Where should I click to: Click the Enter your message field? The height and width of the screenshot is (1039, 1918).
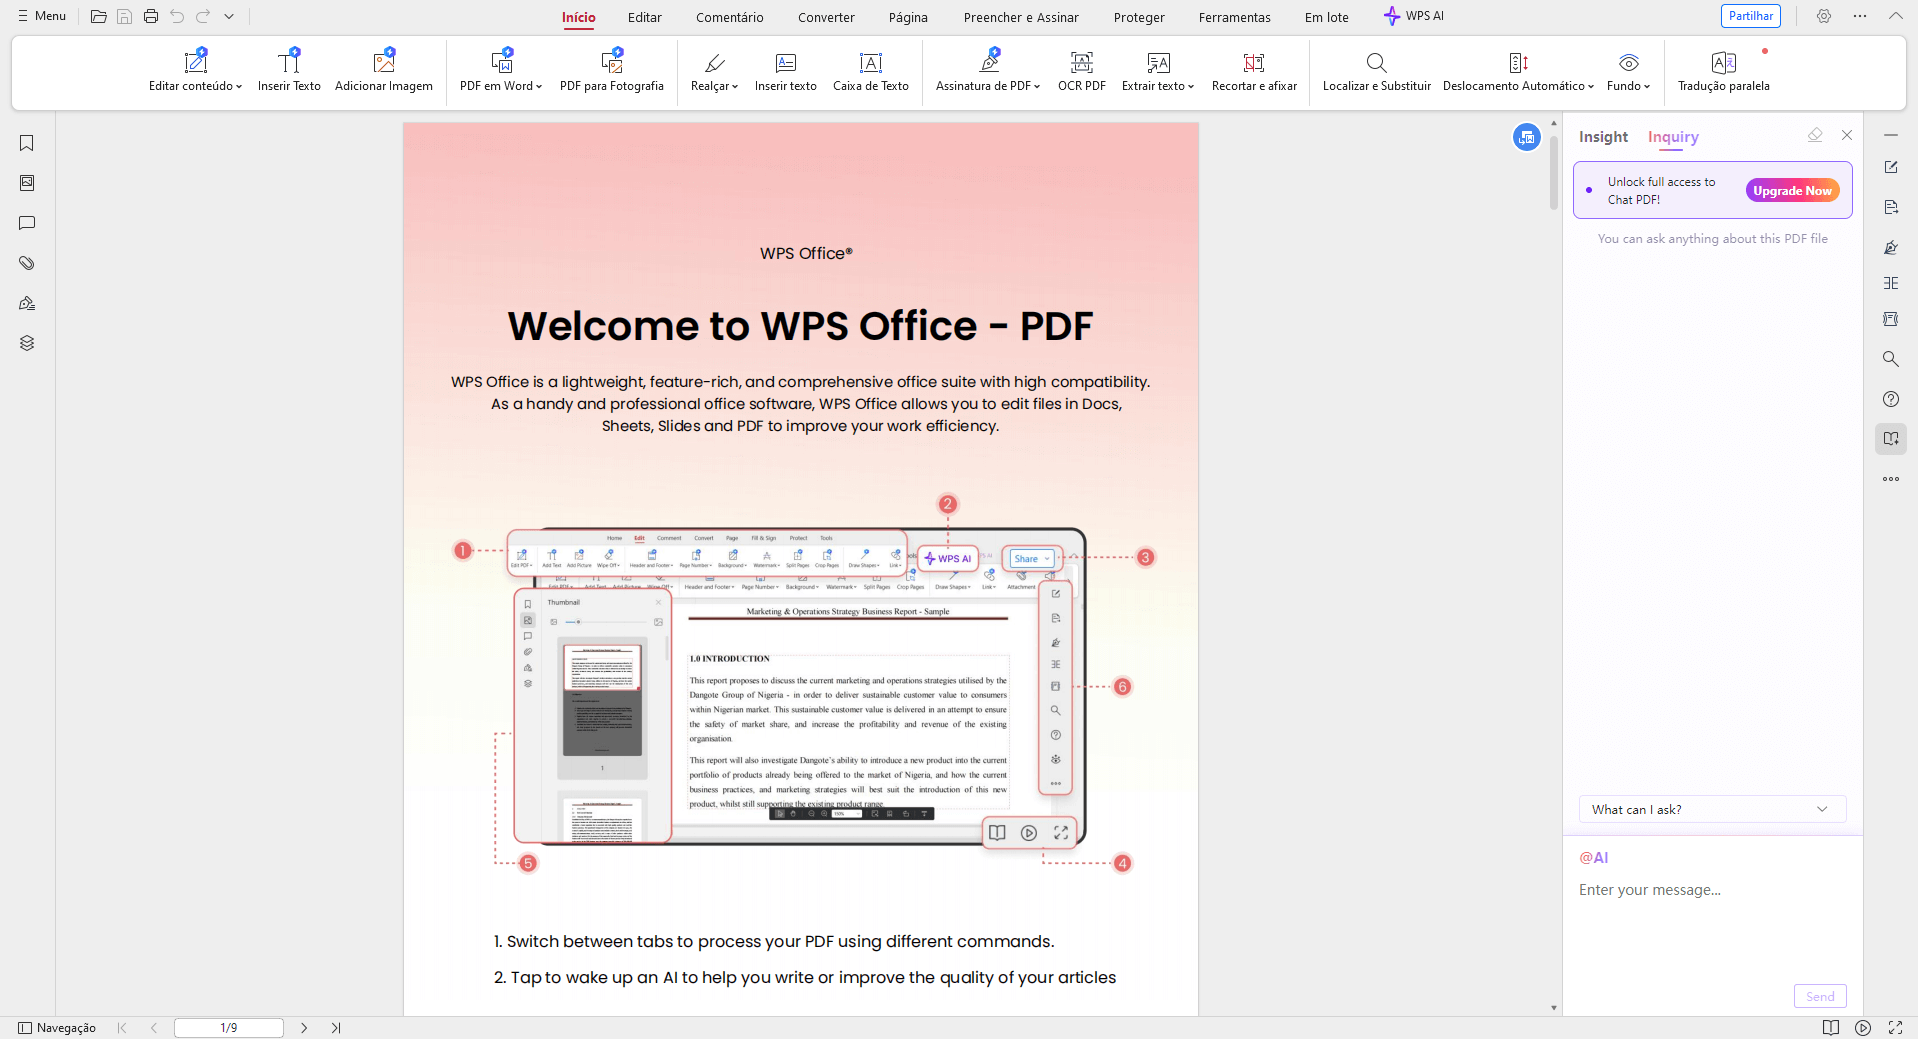click(x=1712, y=890)
